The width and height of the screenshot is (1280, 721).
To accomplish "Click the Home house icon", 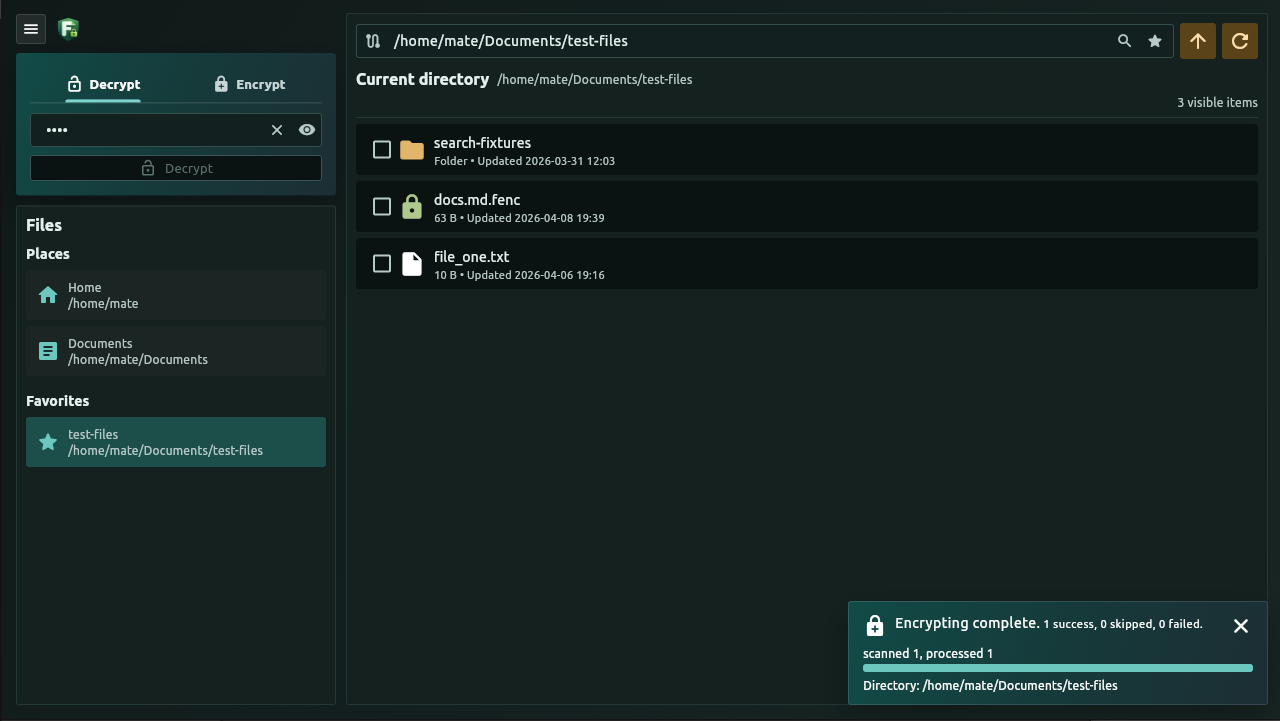I will [48, 295].
